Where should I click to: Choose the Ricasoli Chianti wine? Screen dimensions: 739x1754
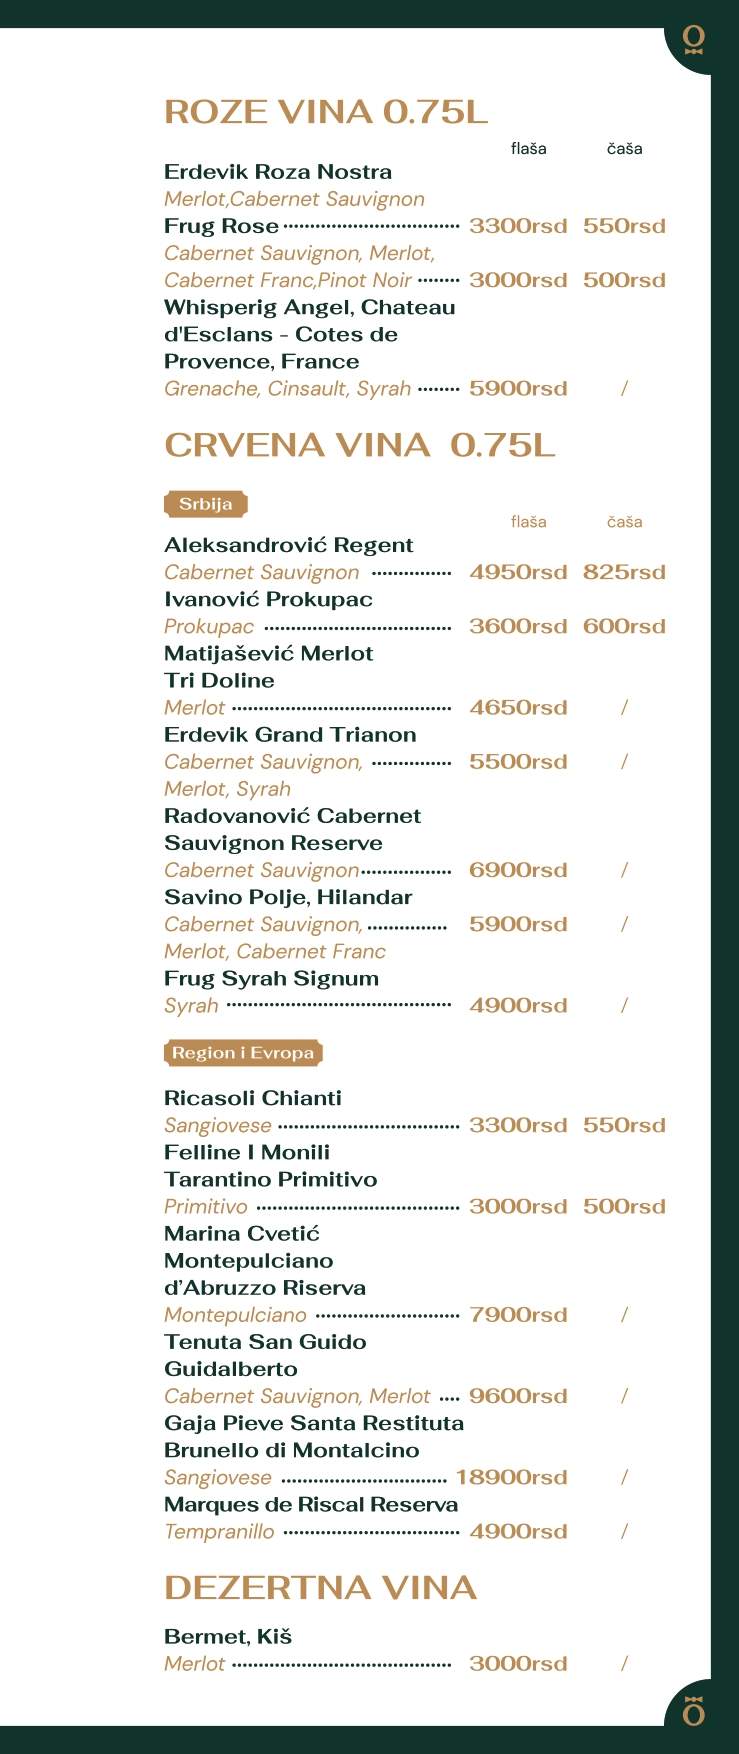tap(252, 1098)
